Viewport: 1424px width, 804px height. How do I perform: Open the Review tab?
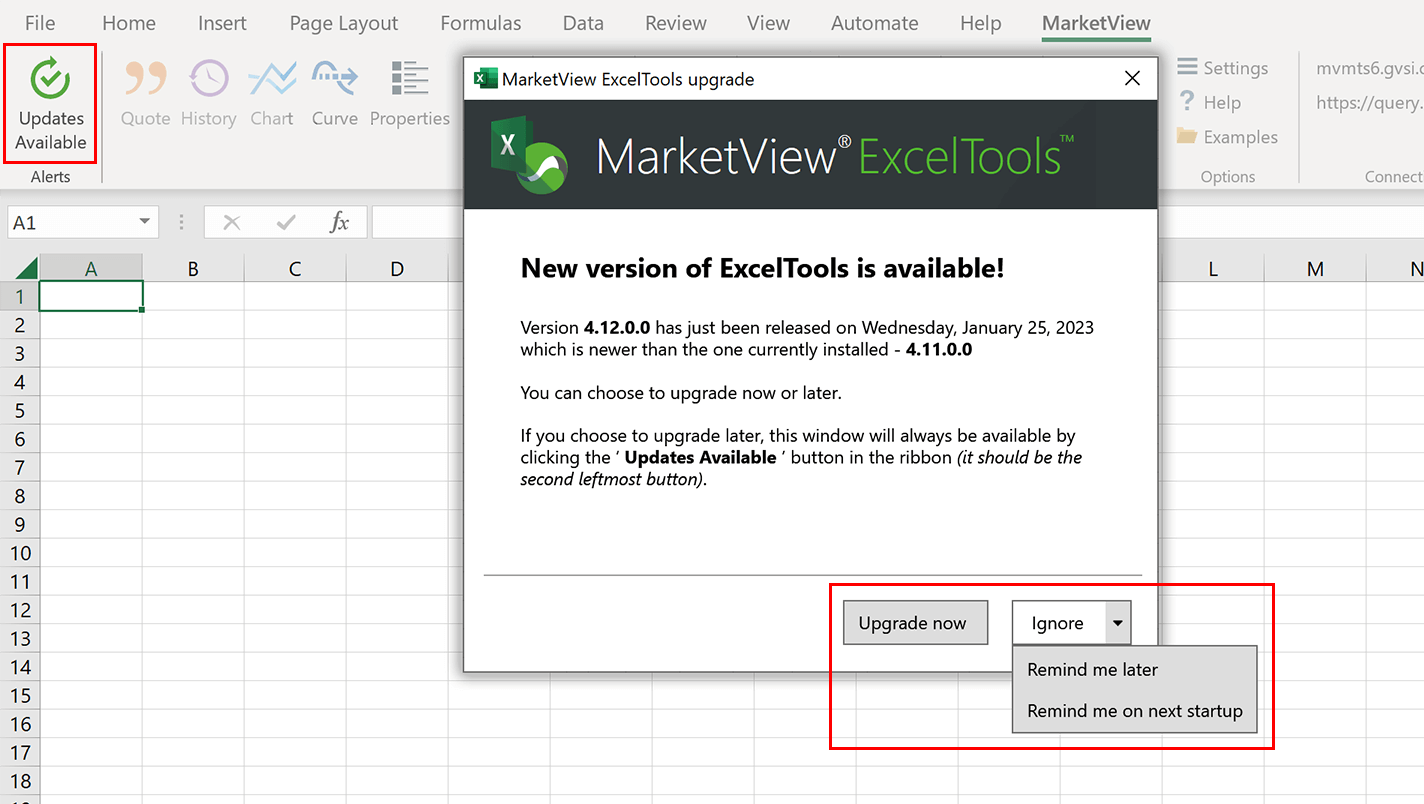pos(676,23)
